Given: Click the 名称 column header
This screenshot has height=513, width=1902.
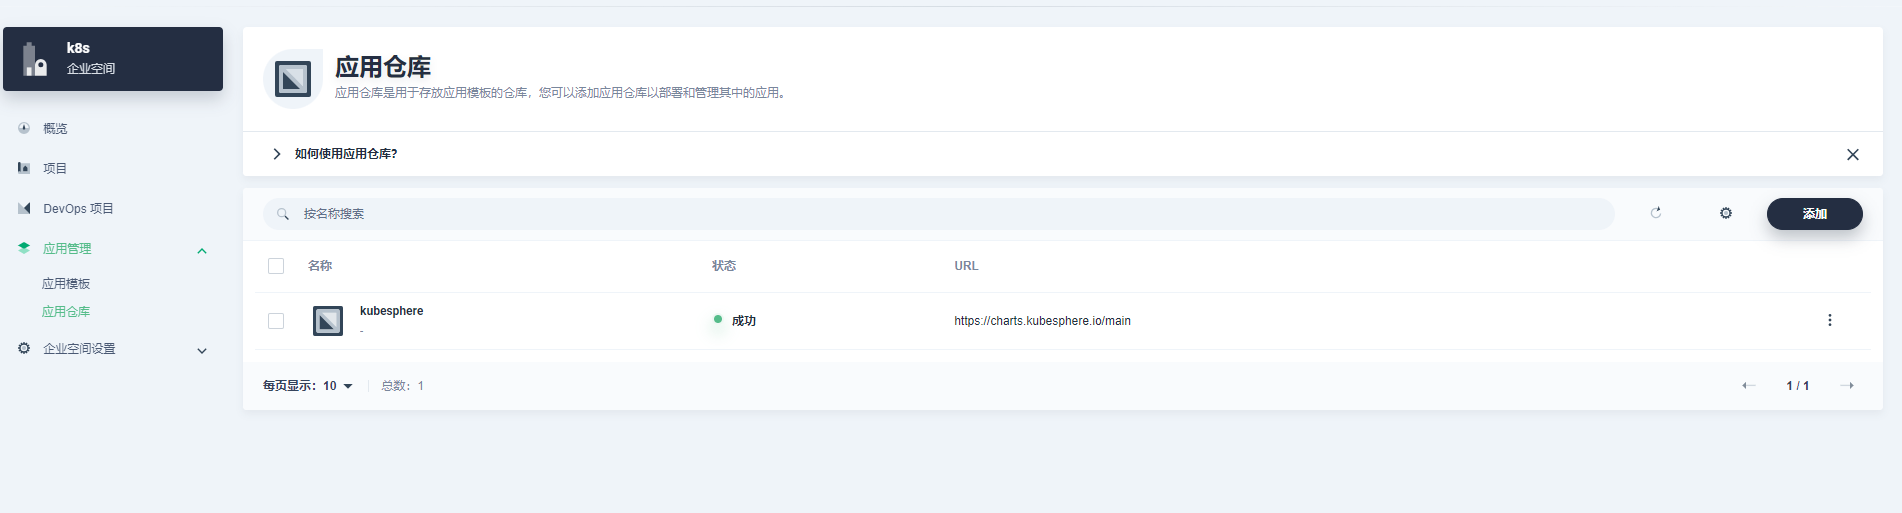Looking at the screenshot, I should tap(320, 266).
